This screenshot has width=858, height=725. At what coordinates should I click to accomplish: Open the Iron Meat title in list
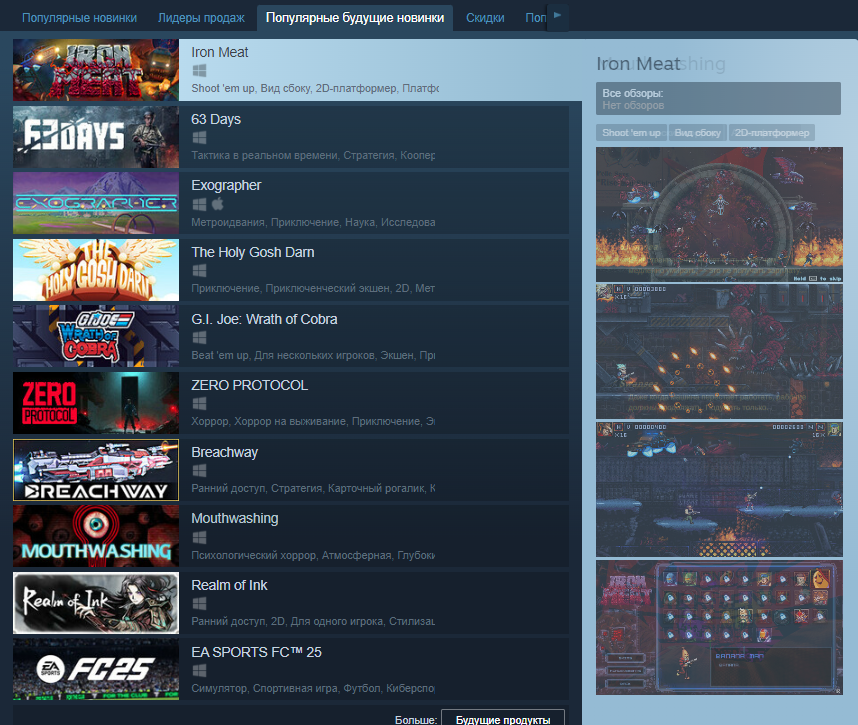pos(219,53)
